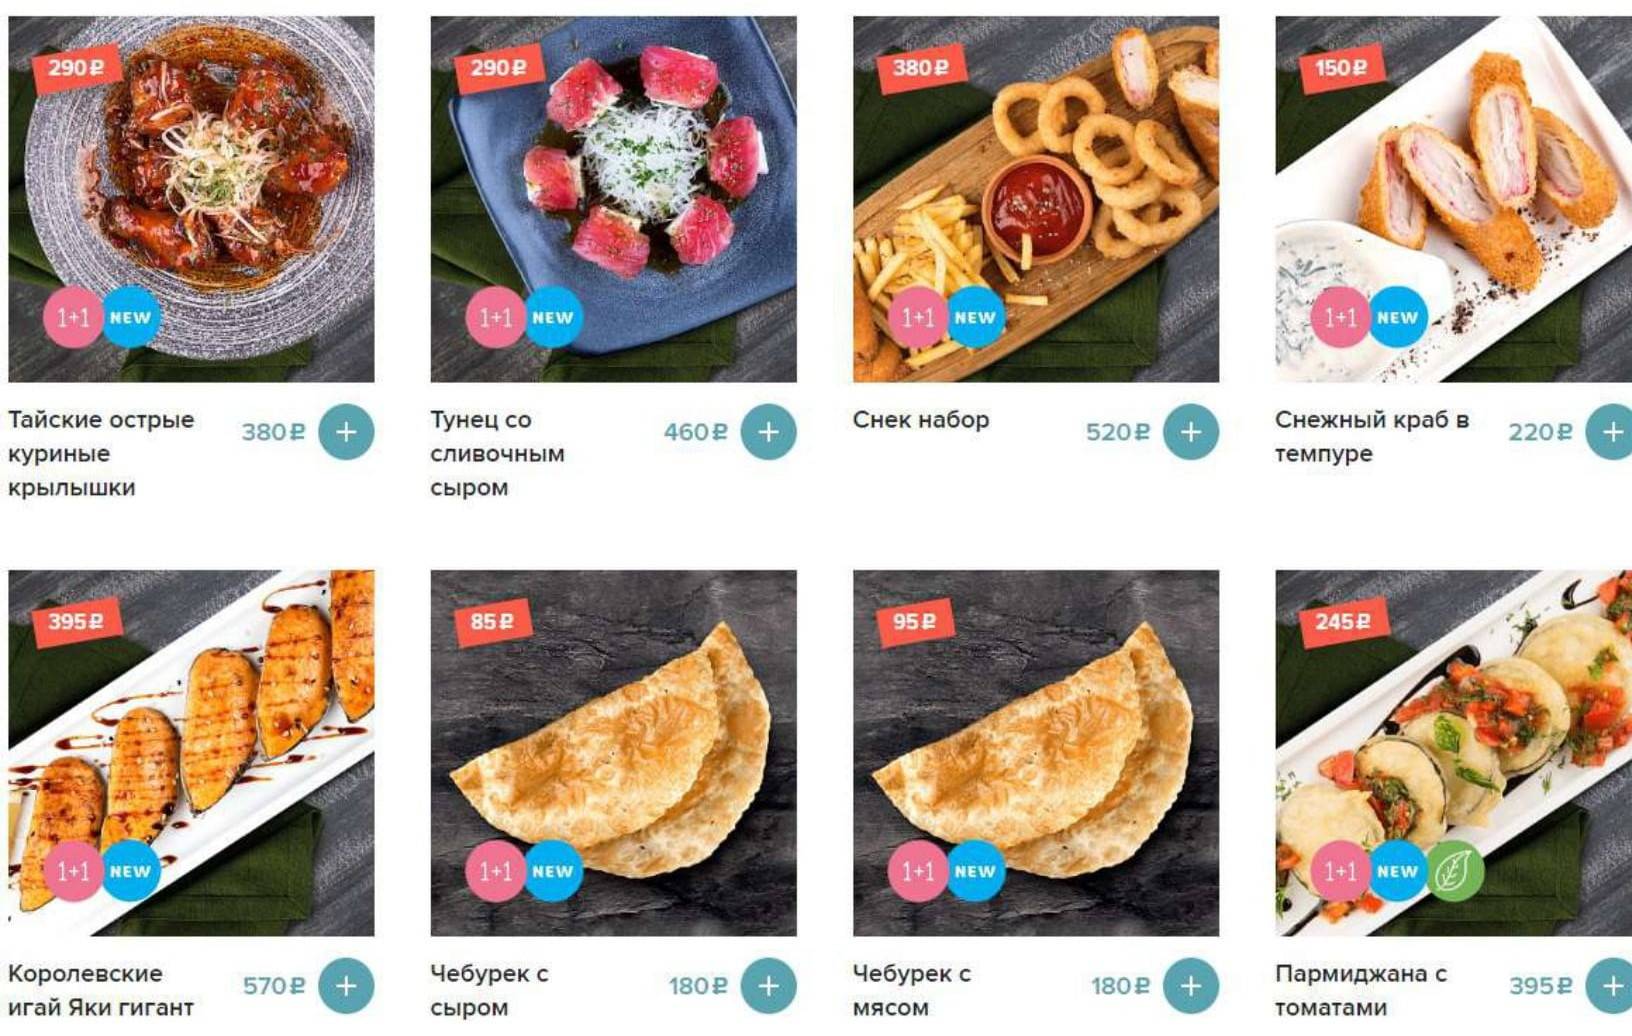
Task: Add Снек набор with plus button
Action: [x=1190, y=432]
